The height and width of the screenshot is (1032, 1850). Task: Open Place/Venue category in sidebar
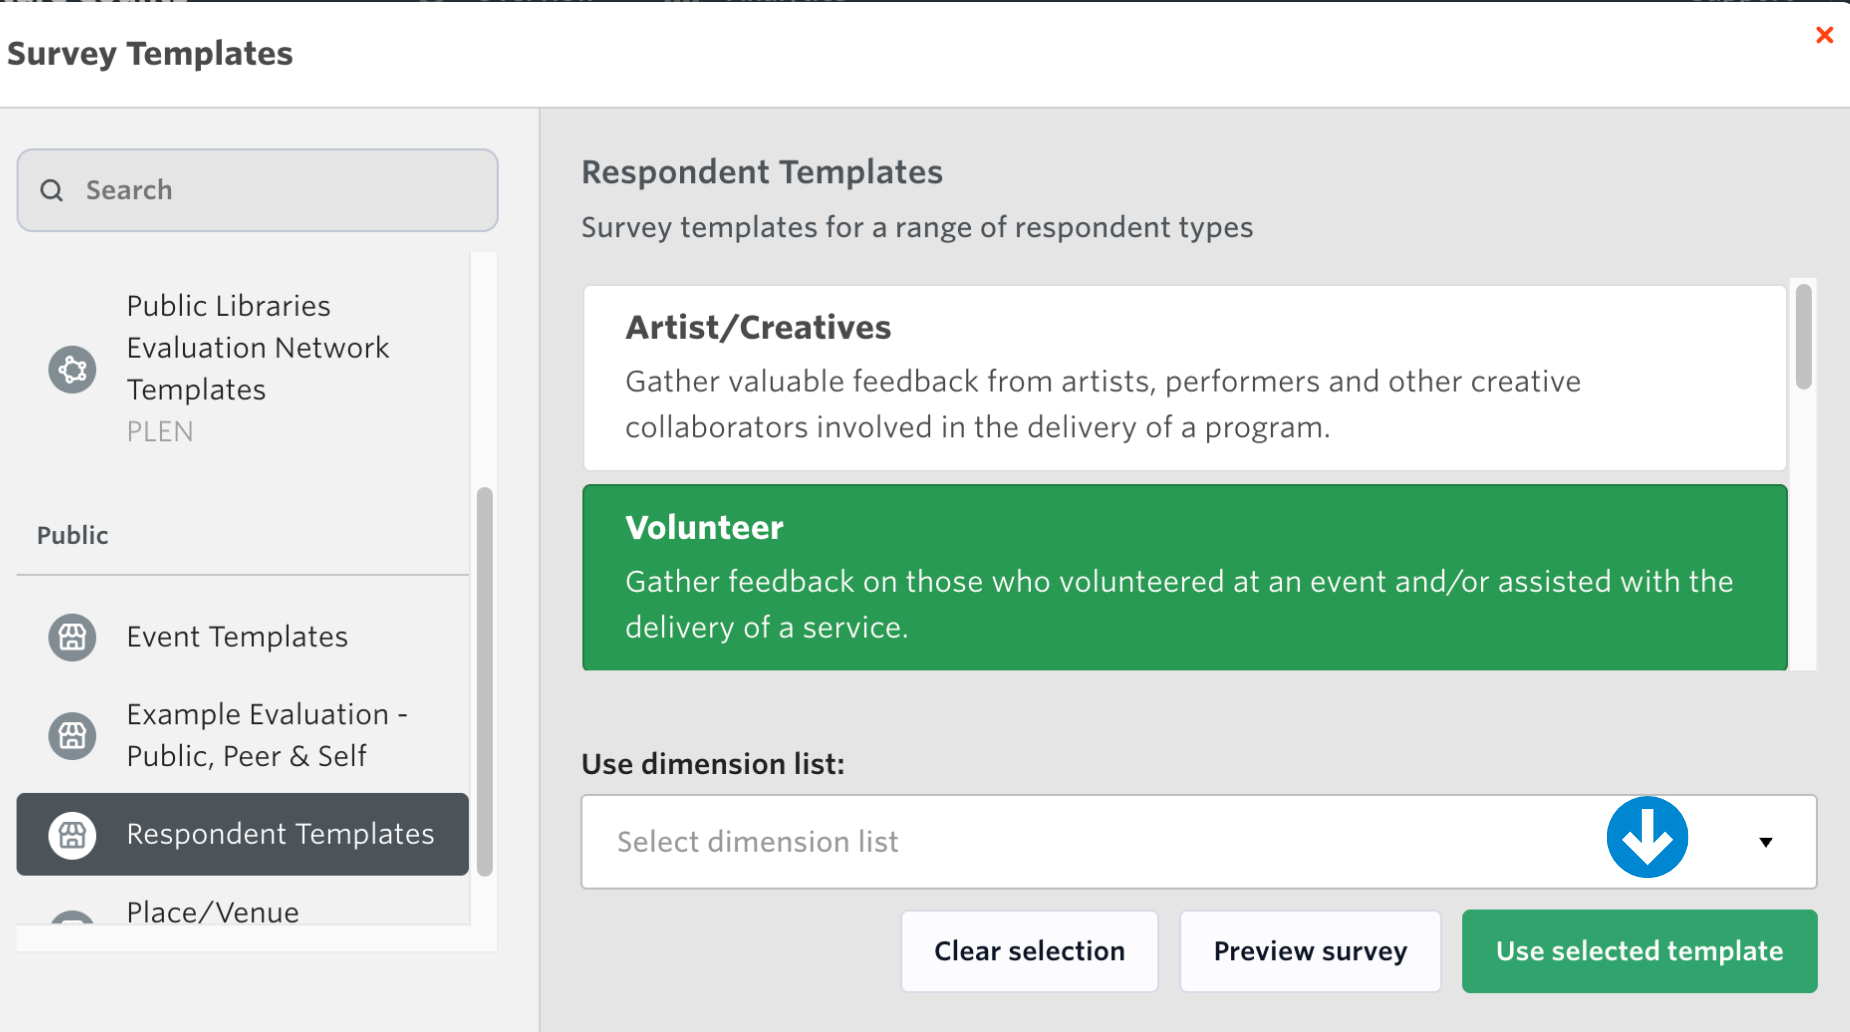point(213,911)
